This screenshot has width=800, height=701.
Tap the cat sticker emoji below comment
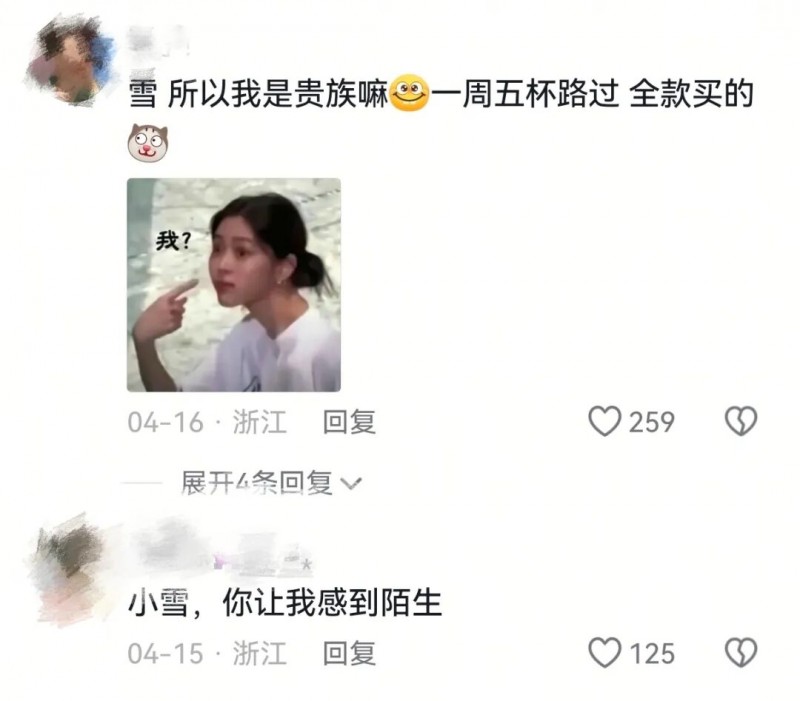(x=148, y=143)
